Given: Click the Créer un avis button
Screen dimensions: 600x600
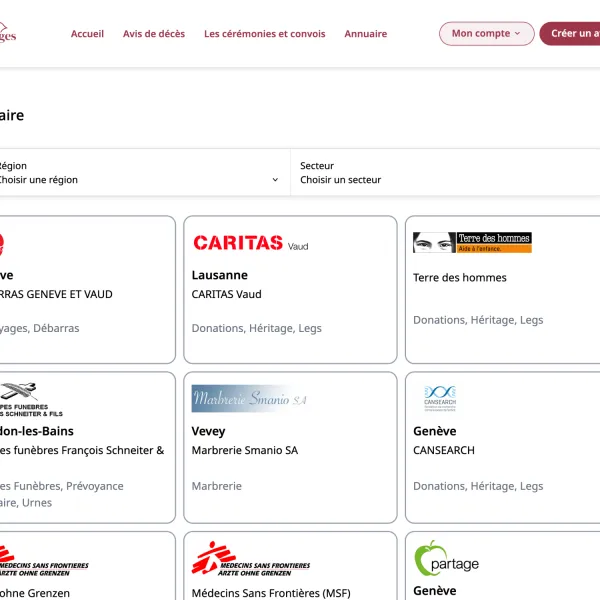Looking at the screenshot, I should coord(572,34).
